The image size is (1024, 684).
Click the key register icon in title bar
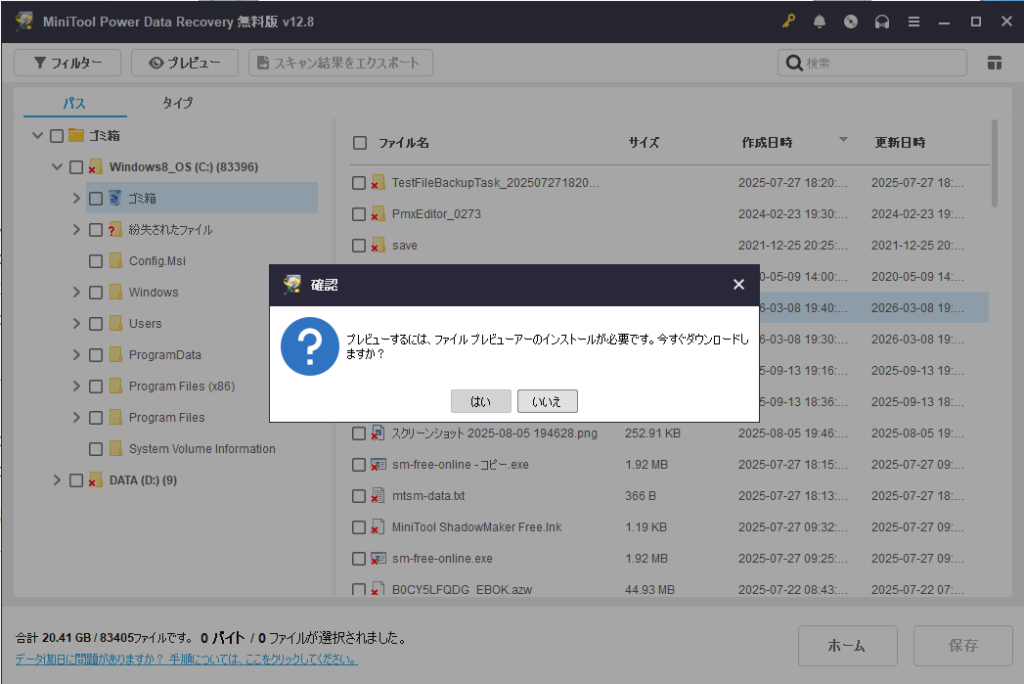click(788, 21)
